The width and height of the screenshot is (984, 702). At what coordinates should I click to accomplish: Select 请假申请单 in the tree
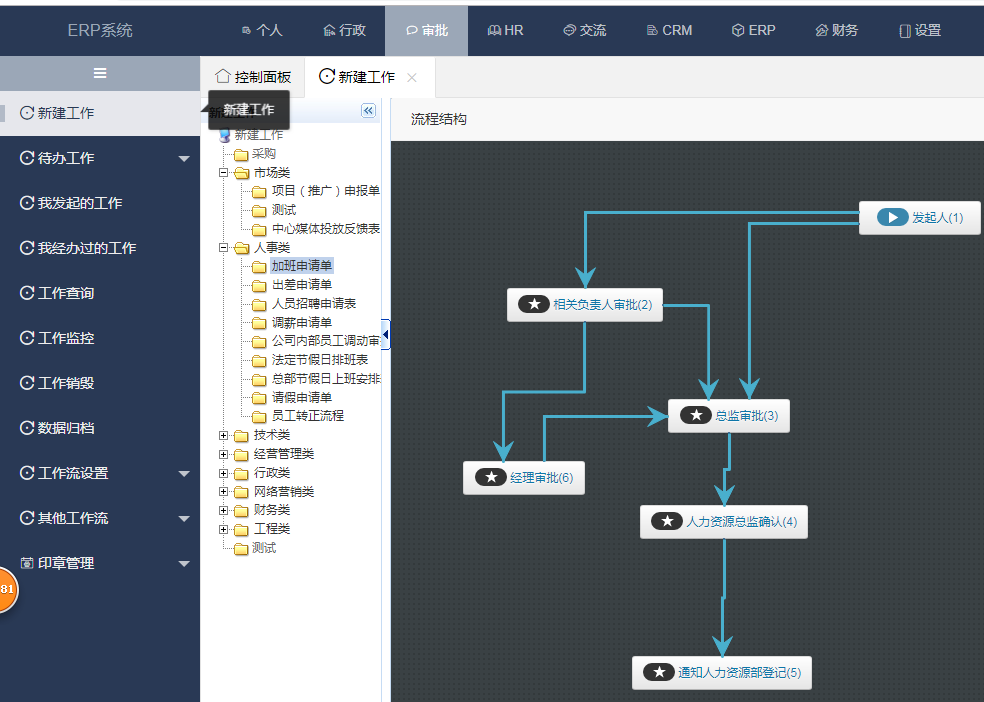[301, 397]
